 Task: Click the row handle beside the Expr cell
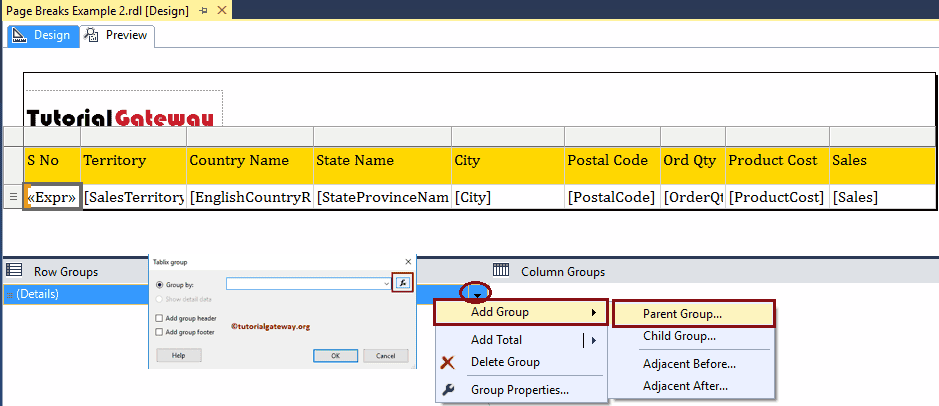tap(13, 197)
